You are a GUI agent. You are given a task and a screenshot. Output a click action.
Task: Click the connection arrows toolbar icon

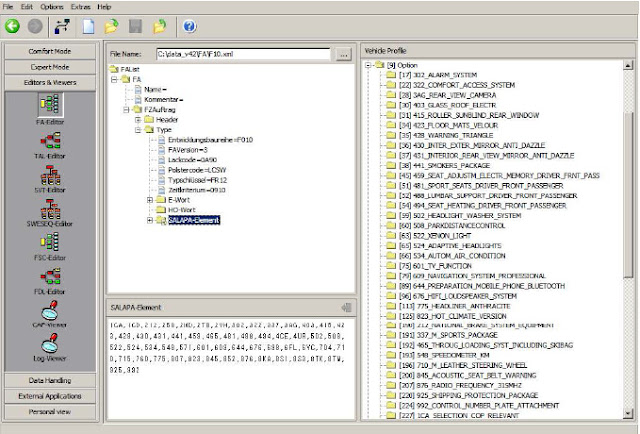pos(62,26)
